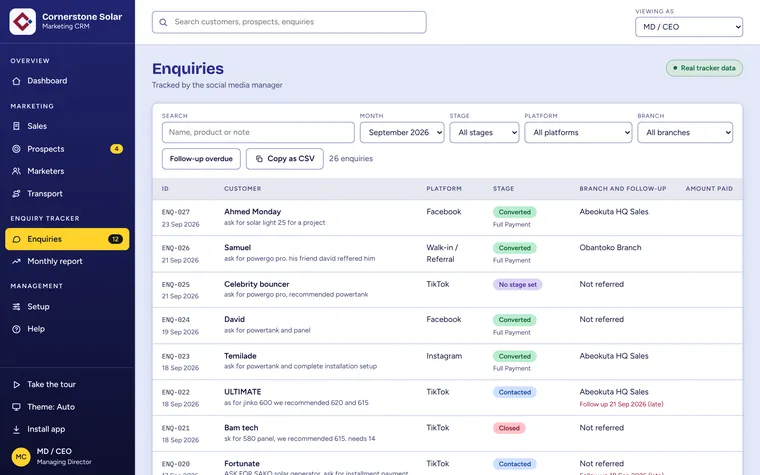
Task: Open the MD / CEO profile at sidebar bottom
Action: [x=67, y=457]
